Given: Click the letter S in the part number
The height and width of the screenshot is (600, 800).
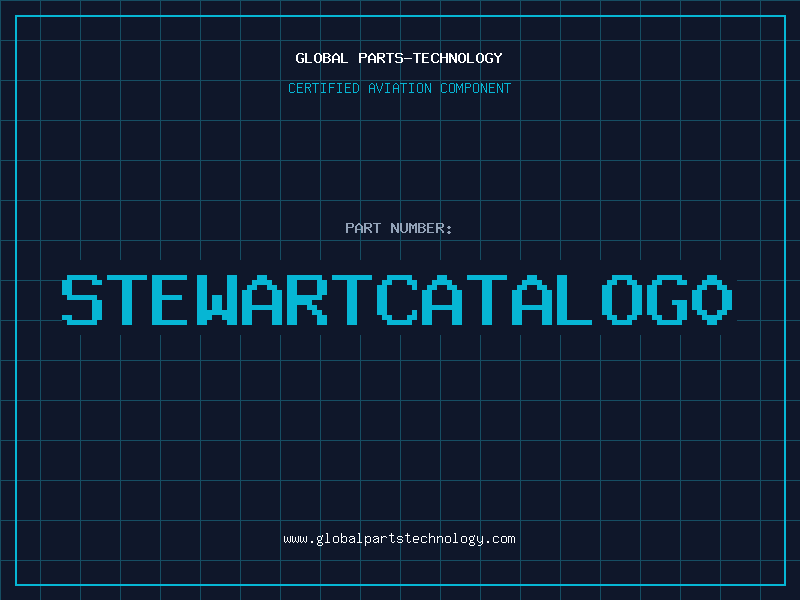Looking at the screenshot, I should coord(83,299).
